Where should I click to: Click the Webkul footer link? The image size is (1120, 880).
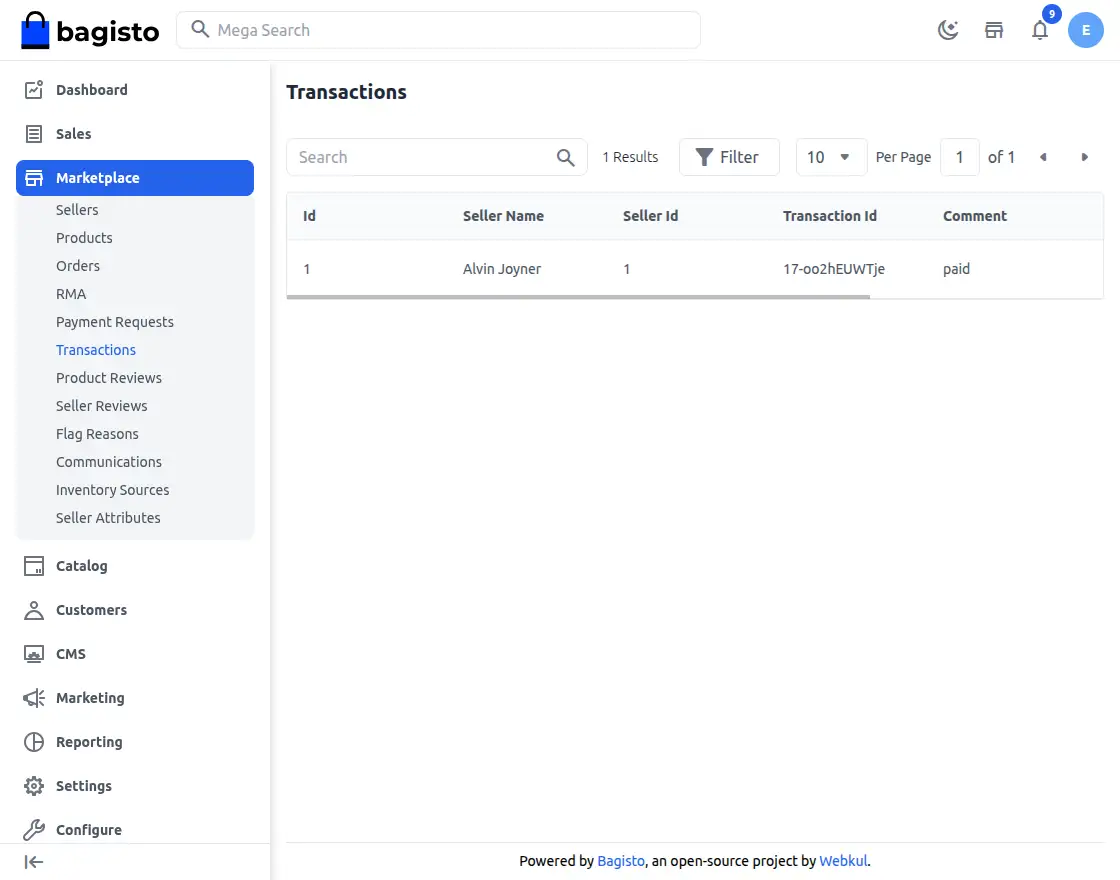pos(843,861)
